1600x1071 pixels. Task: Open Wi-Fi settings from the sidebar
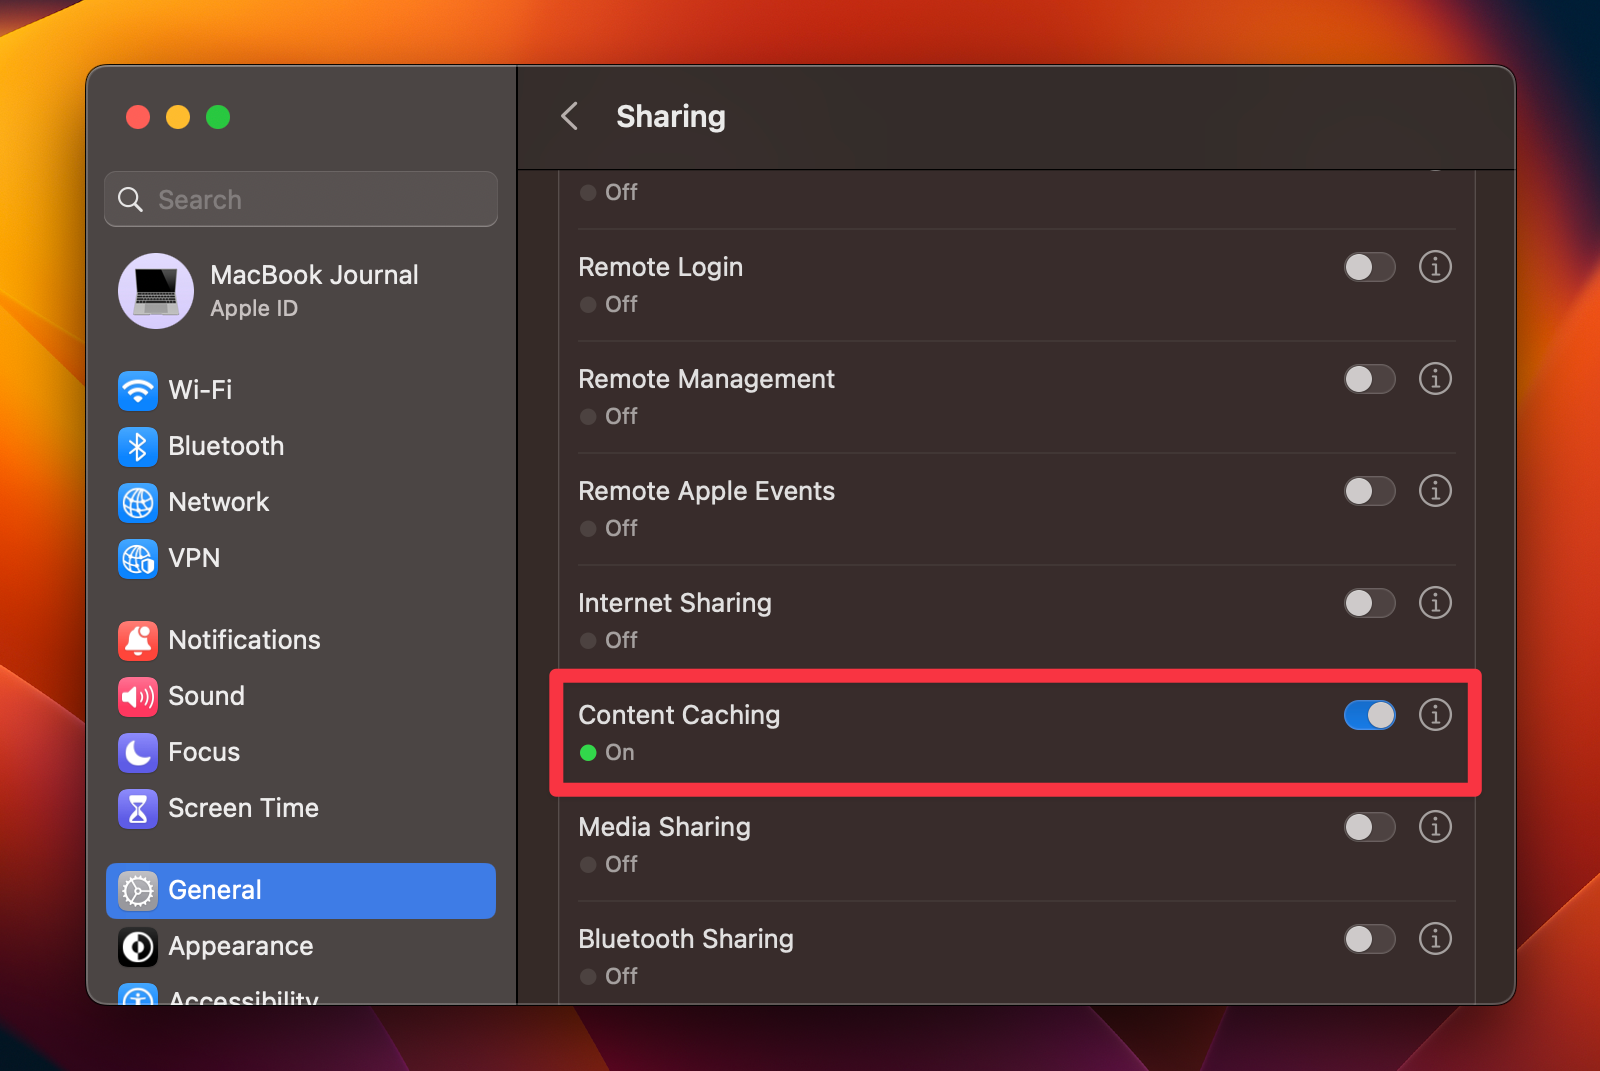137,391
